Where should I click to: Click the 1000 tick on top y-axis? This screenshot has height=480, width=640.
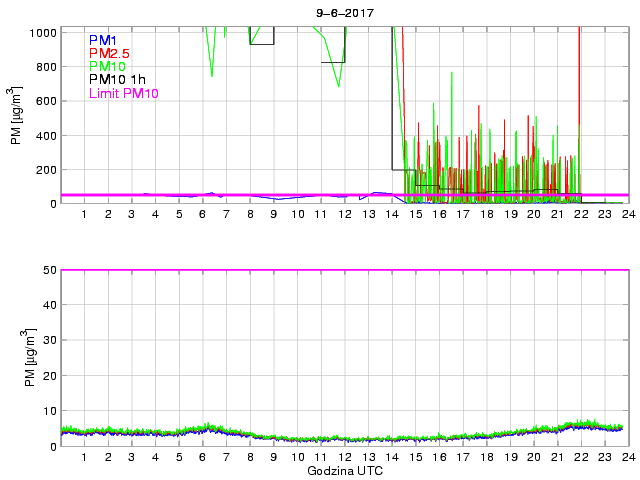(42, 32)
